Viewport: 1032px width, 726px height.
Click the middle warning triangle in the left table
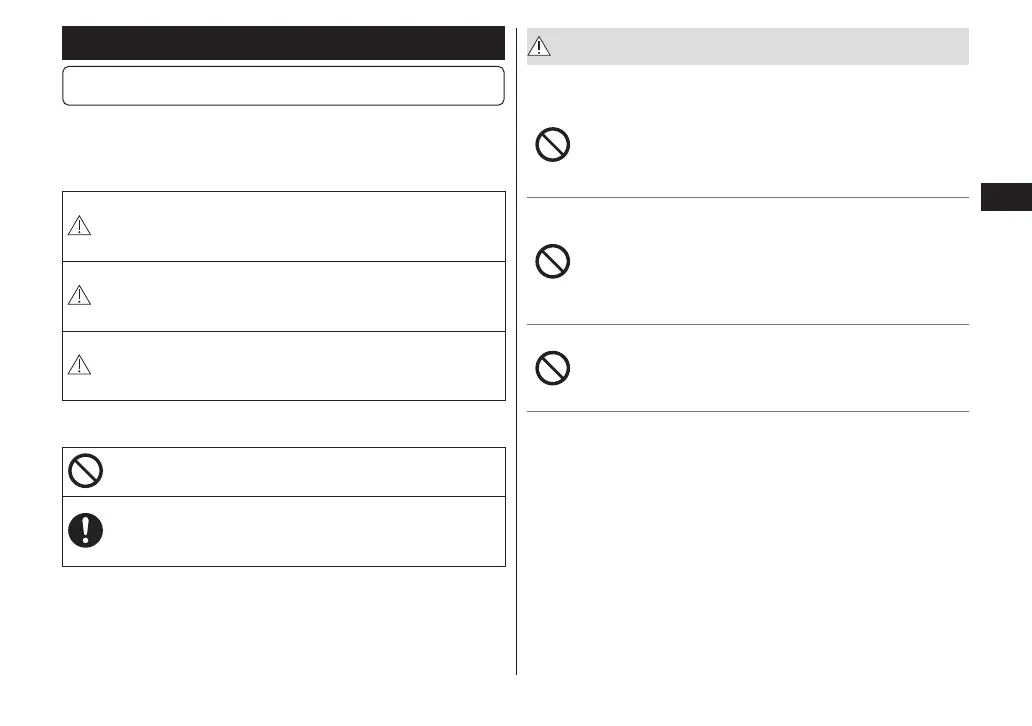[x=79, y=297]
